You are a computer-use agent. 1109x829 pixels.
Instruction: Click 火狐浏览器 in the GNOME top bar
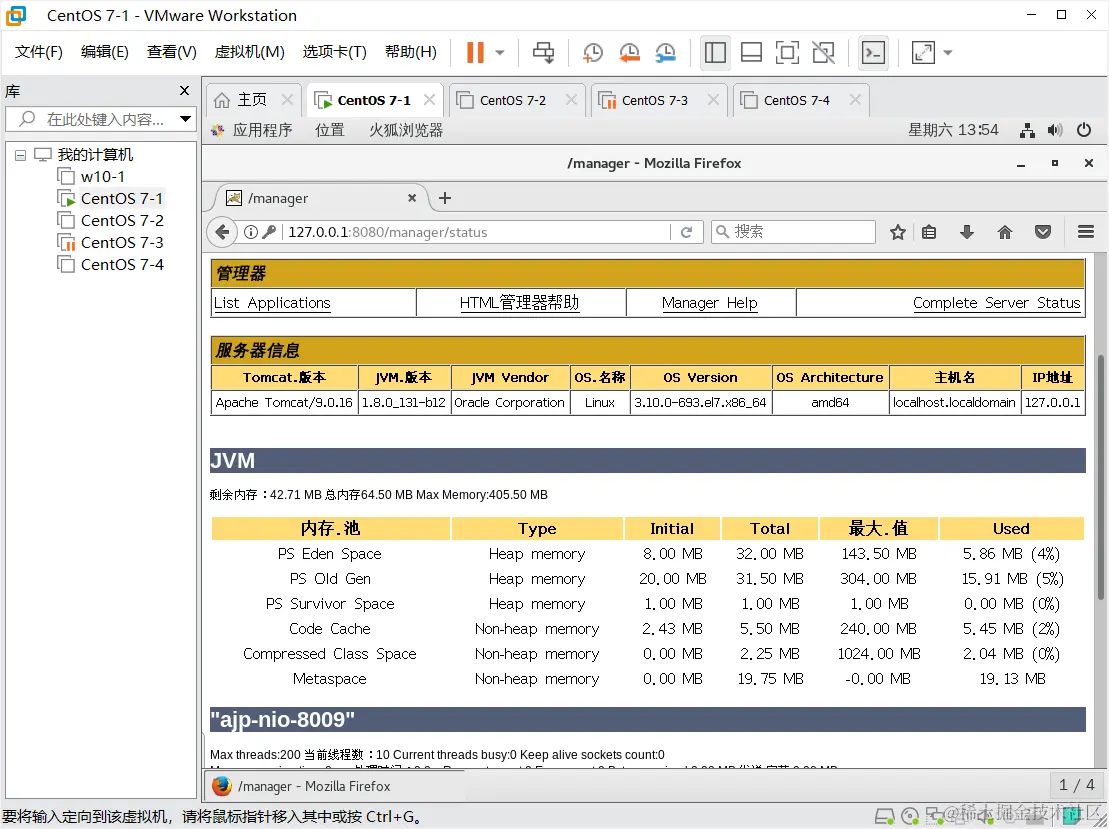pos(406,130)
